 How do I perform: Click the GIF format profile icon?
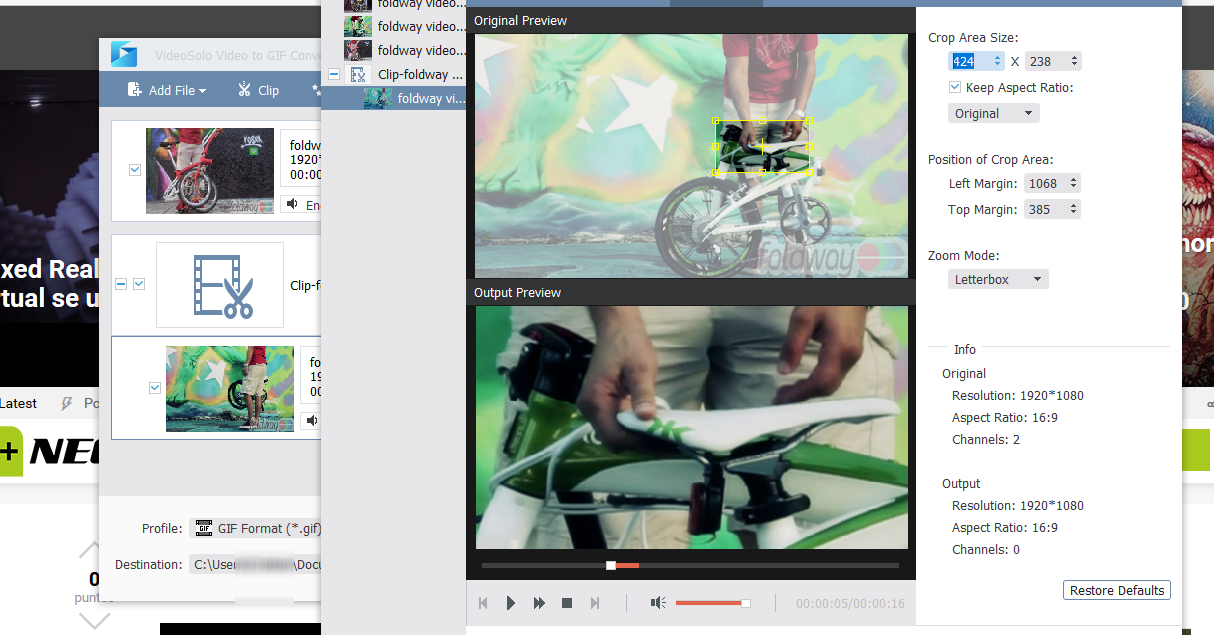[204, 528]
